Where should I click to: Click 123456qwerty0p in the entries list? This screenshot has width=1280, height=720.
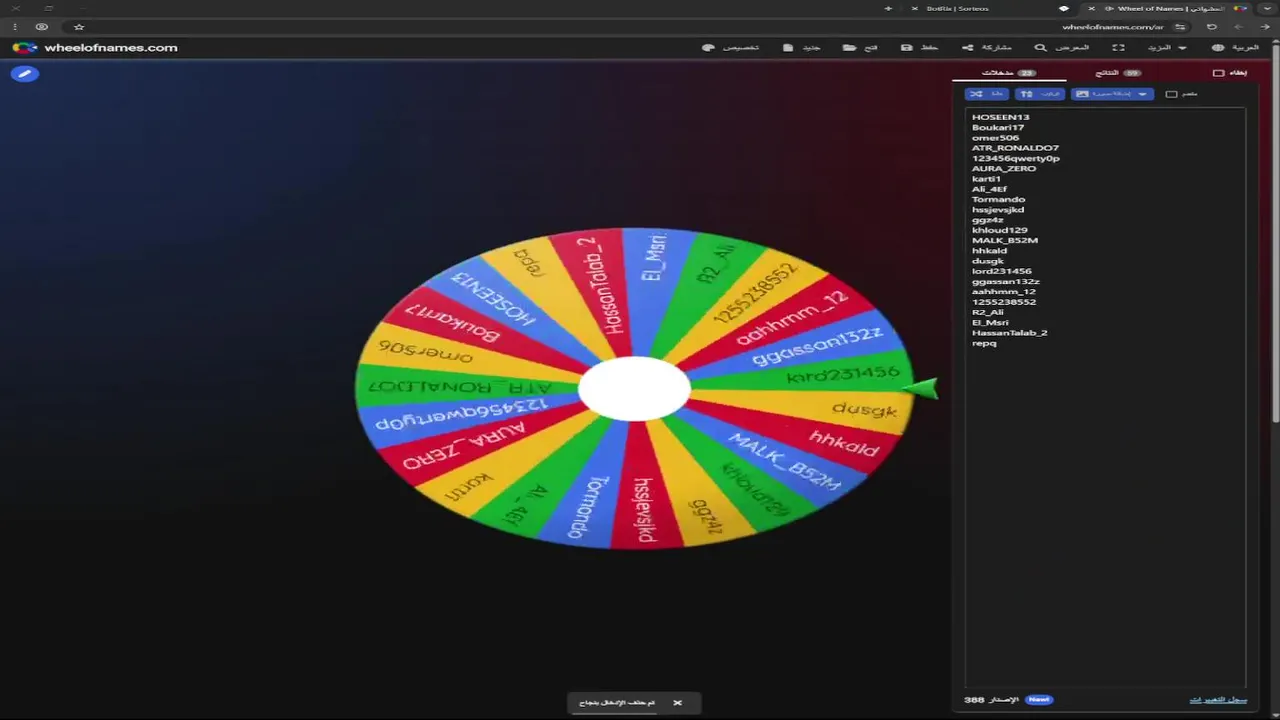coord(1016,158)
